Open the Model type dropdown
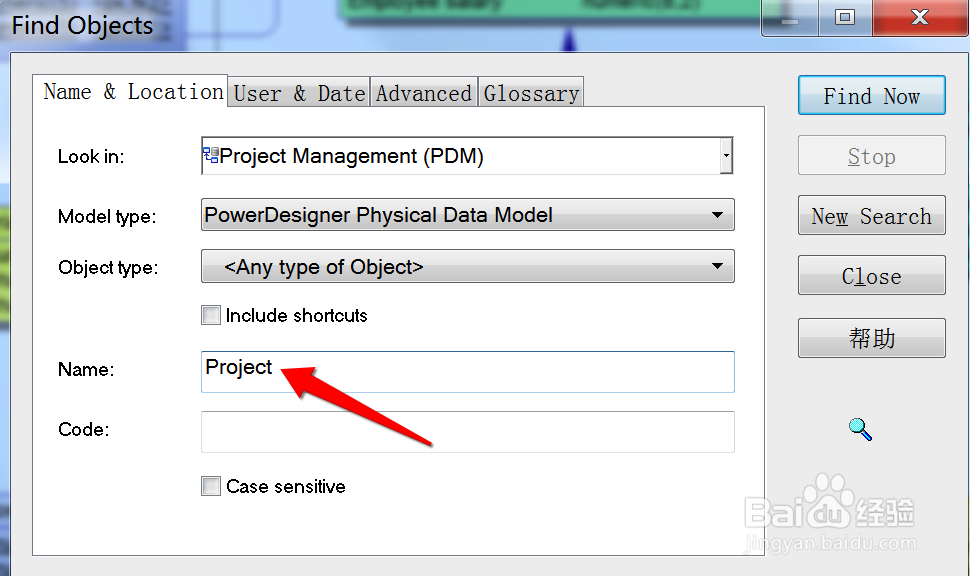Screen dimensions: 970x576 pos(468,215)
